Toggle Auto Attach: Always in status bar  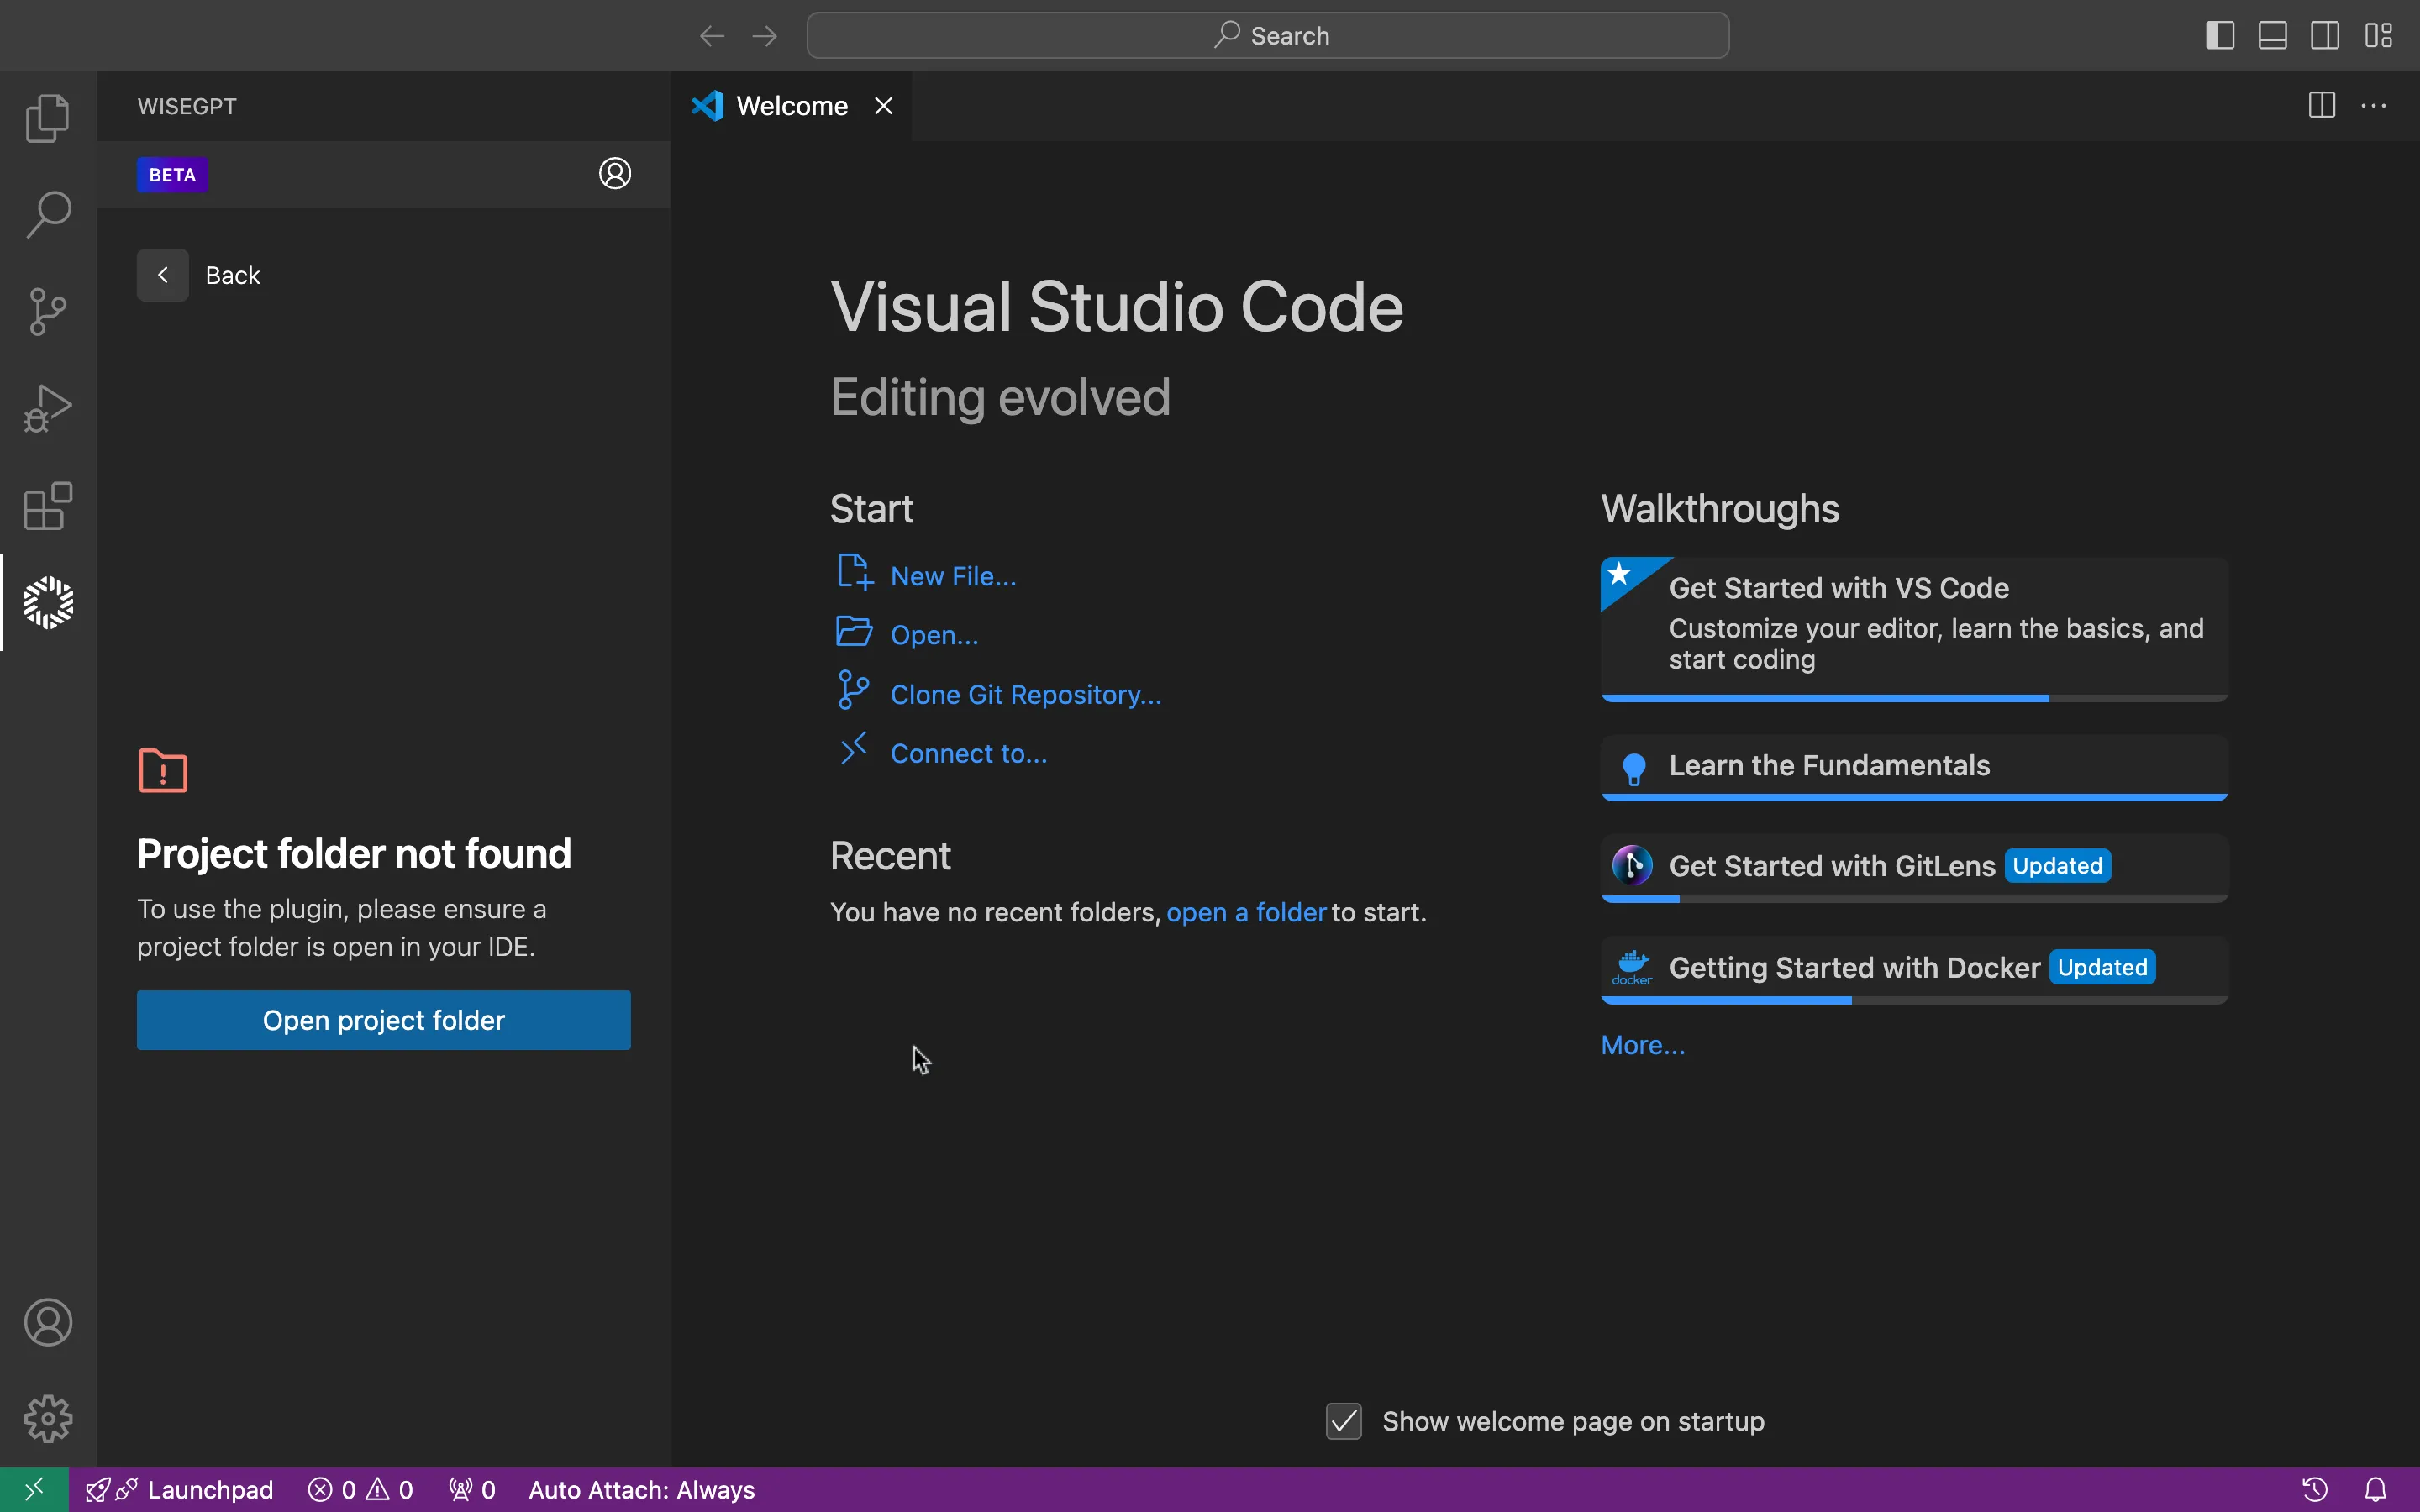pyautogui.click(x=642, y=1490)
